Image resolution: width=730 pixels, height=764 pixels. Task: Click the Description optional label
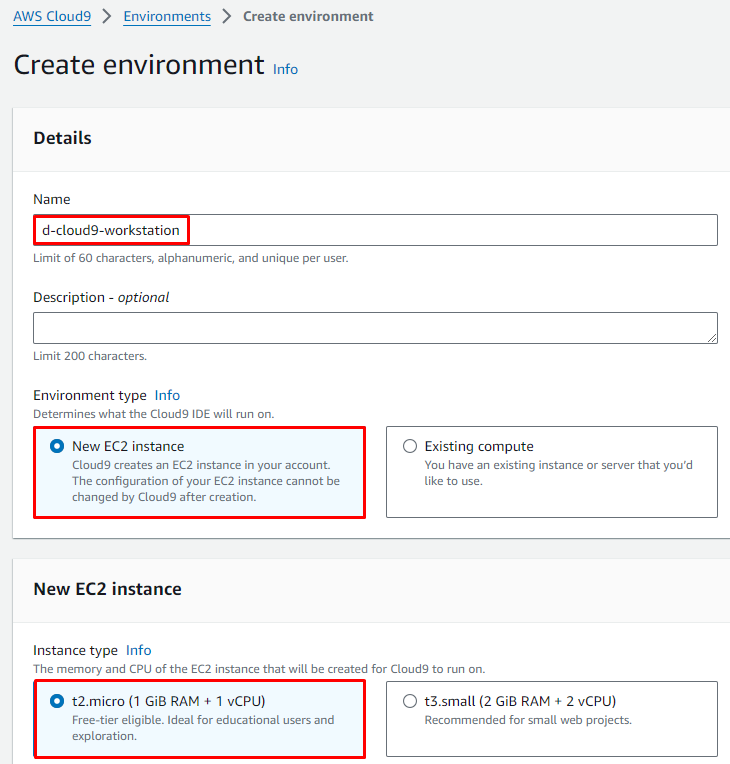pyautogui.click(x=101, y=297)
